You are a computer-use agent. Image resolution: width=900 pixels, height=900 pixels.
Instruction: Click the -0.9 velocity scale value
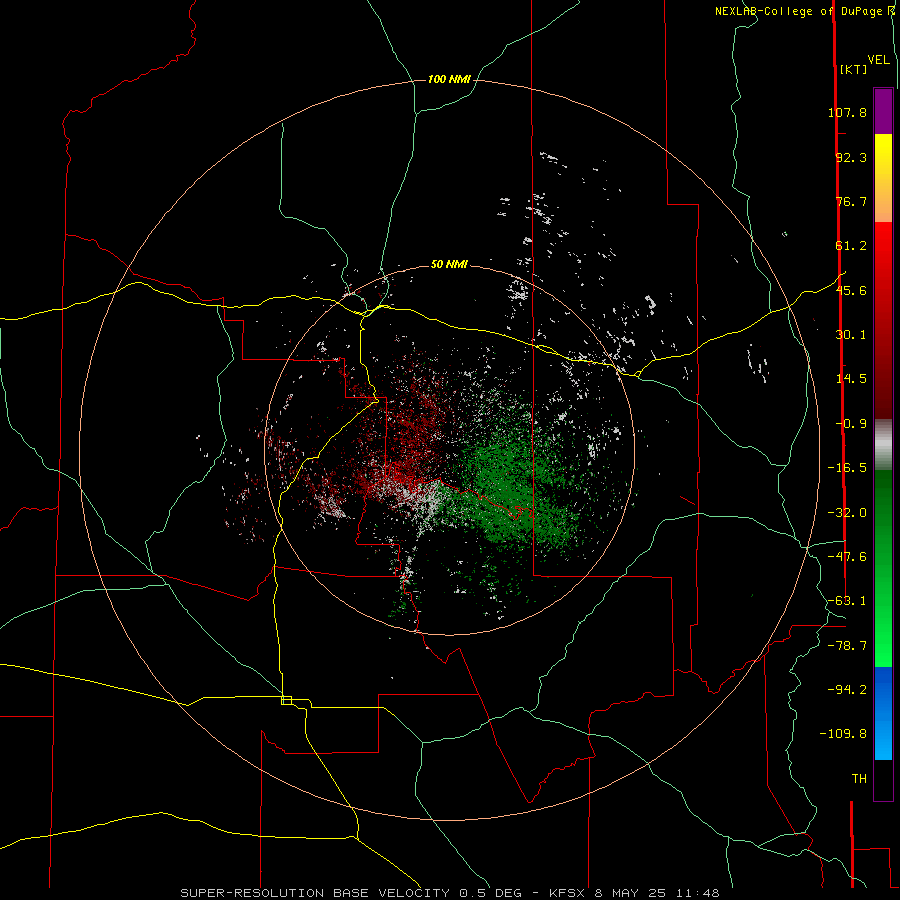tap(851, 424)
